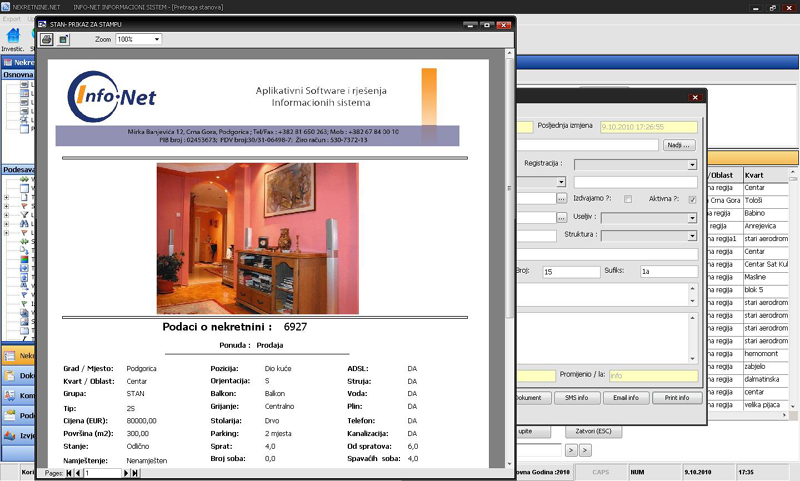Click the Info-Net logo in report
Image resolution: width=800 pixels, height=481 pixels.
112,96
